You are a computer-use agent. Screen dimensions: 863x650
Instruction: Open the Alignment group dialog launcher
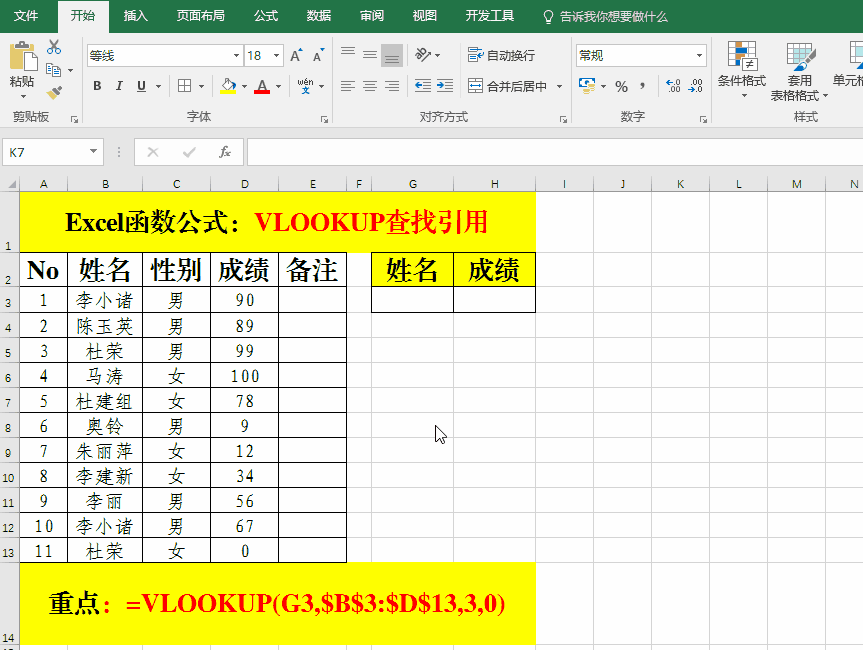tap(563, 119)
